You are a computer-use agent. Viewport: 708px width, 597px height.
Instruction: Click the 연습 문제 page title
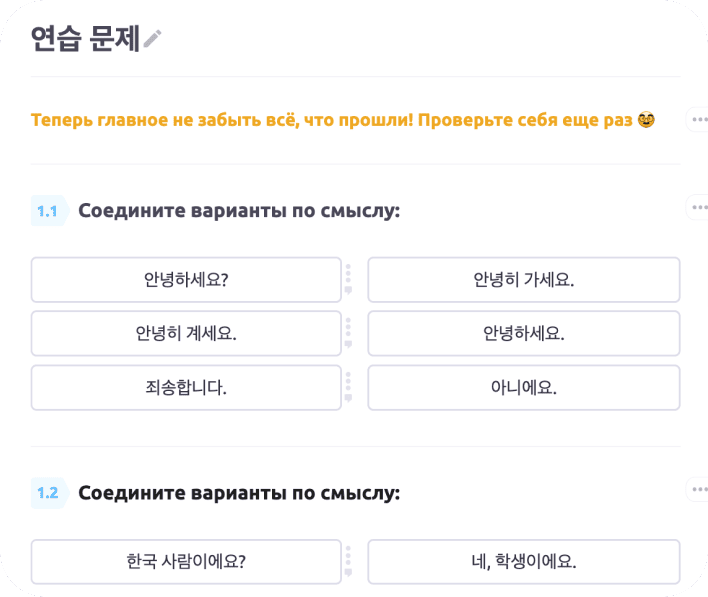(84, 38)
